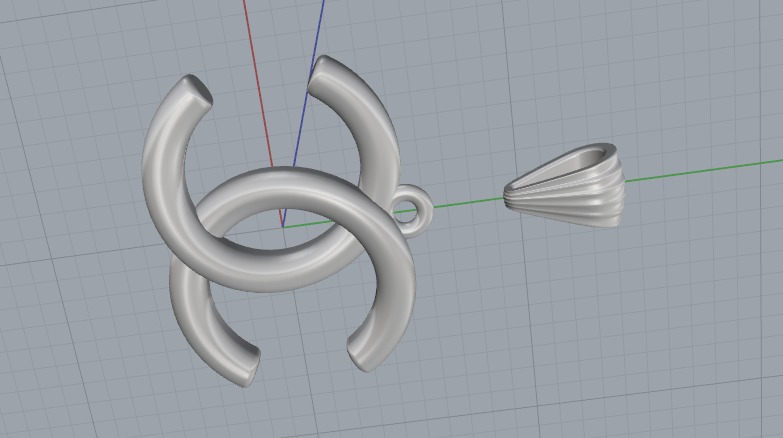The image size is (783, 438).
Task: Select the ribbed bail object
Action: tap(564, 186)
